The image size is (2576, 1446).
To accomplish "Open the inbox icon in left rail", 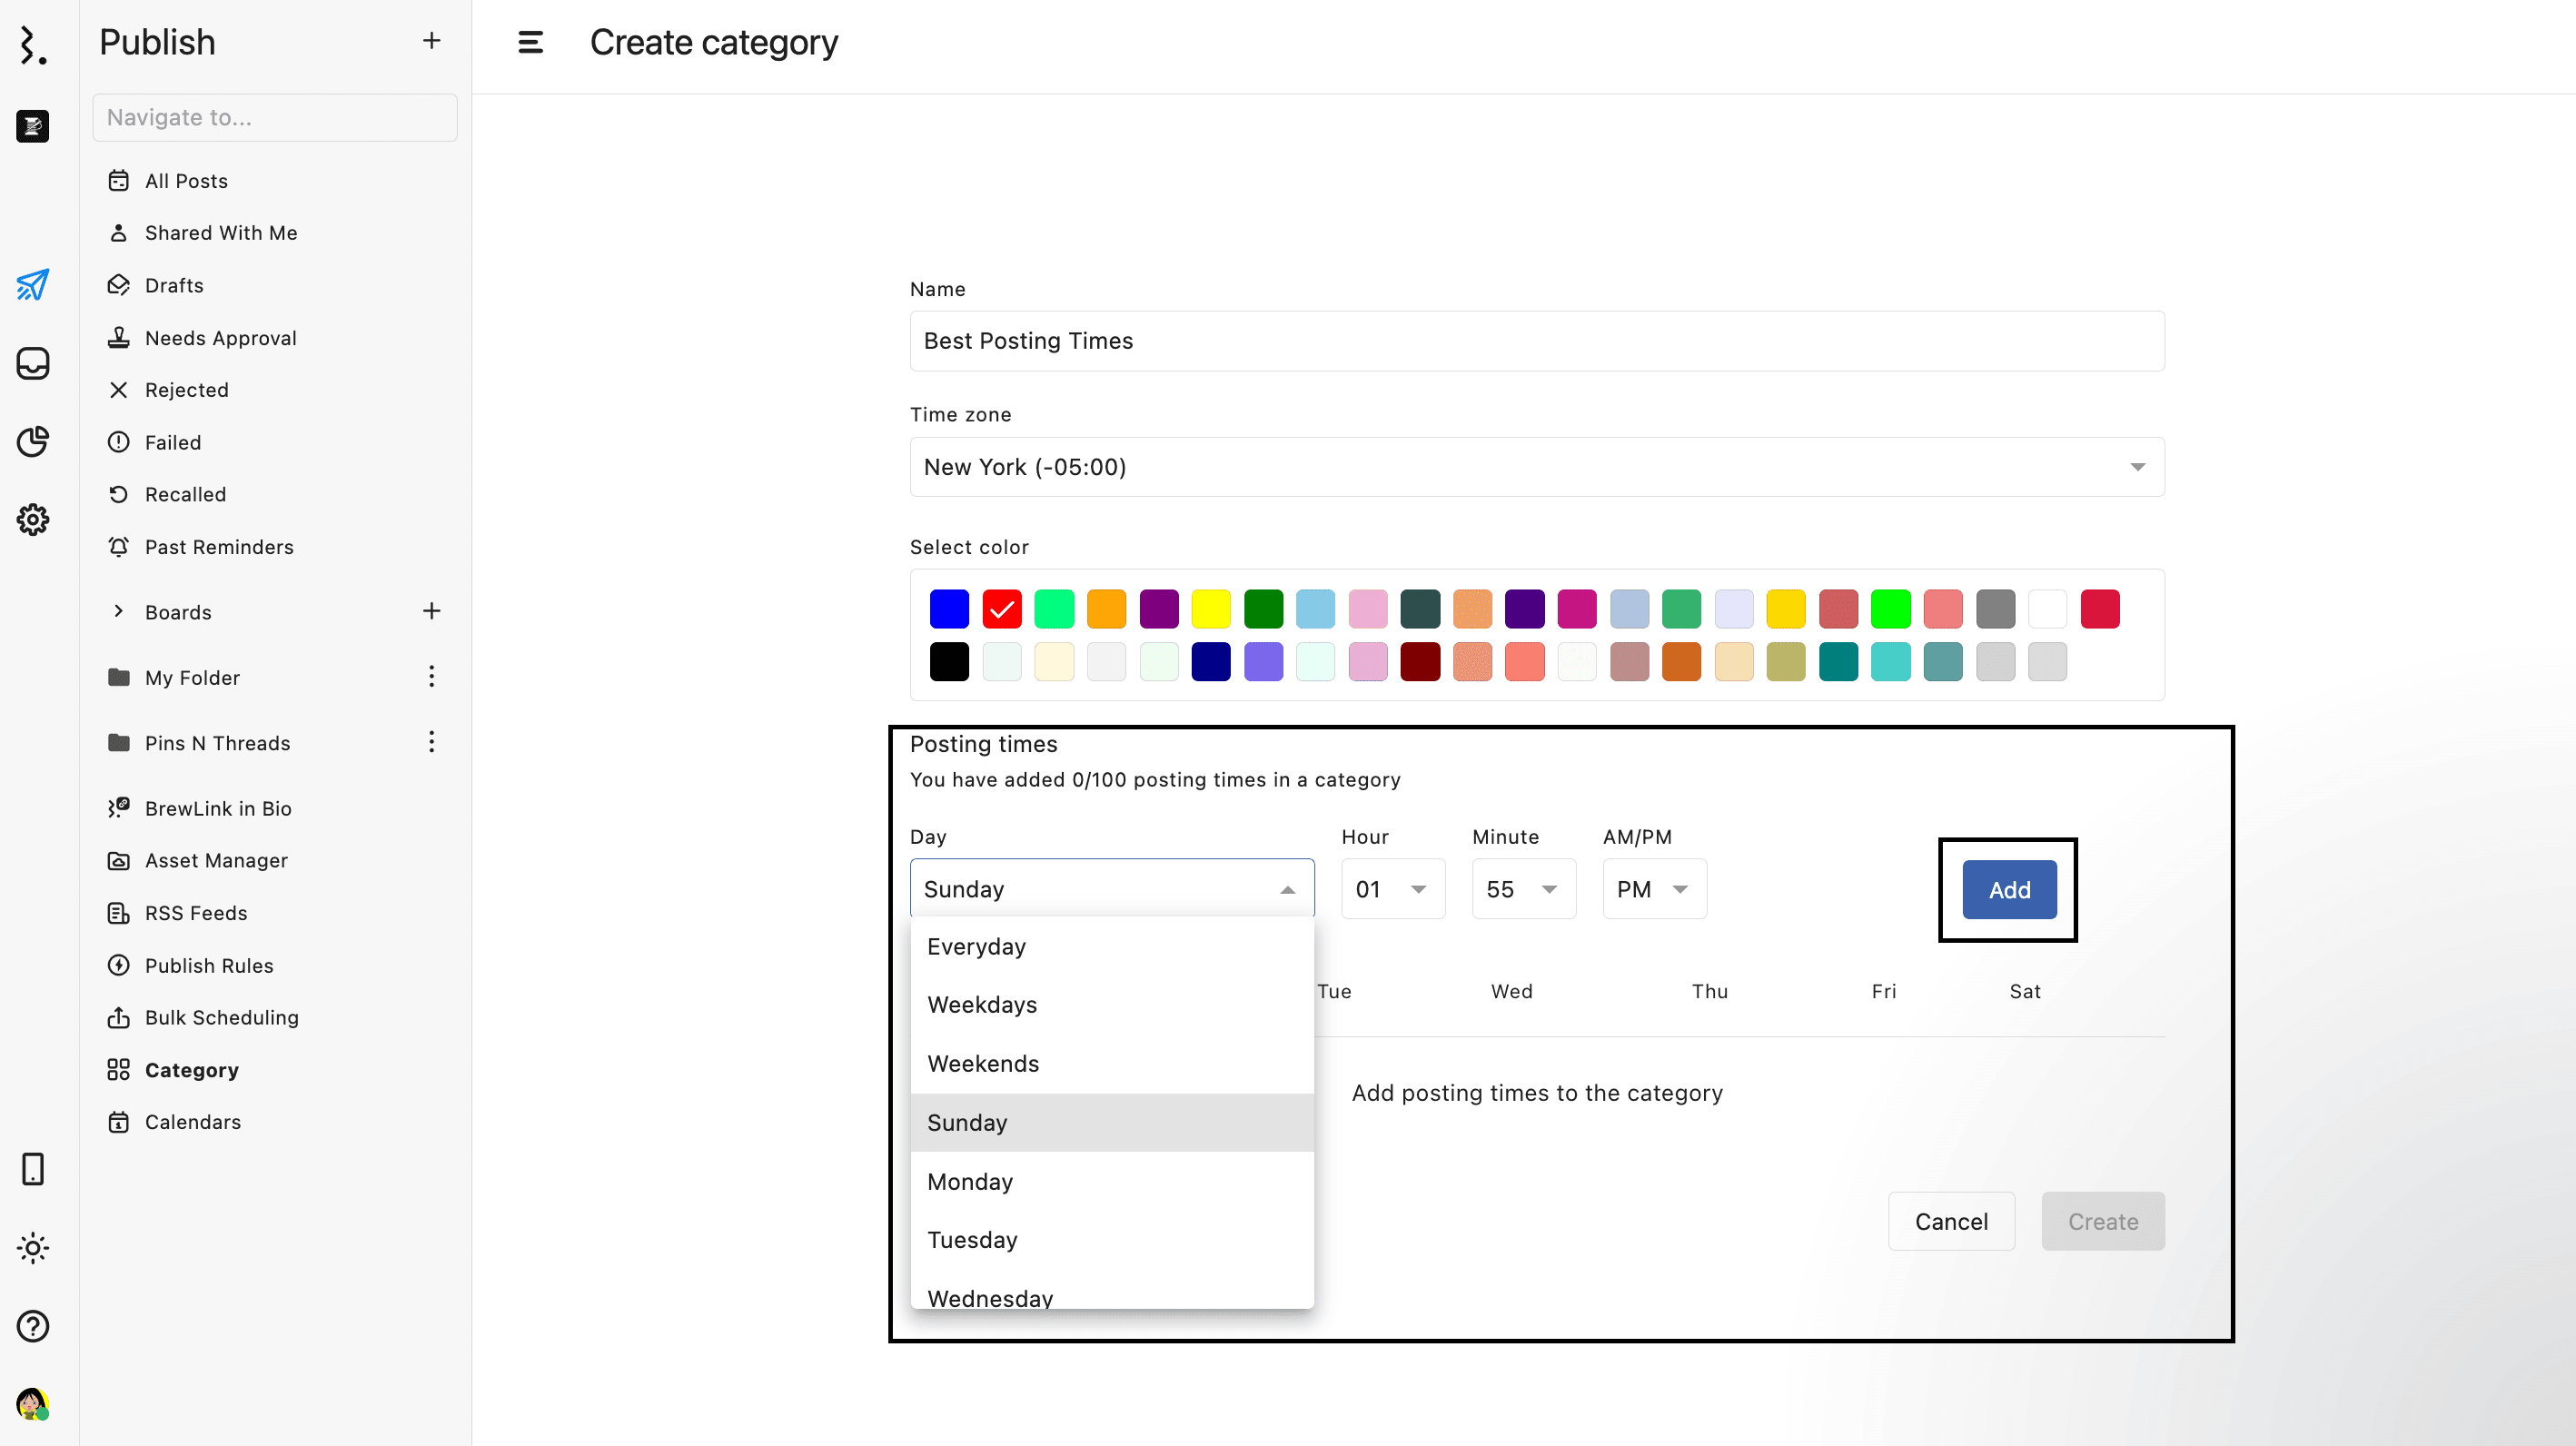I will click(x=32, y=363).
